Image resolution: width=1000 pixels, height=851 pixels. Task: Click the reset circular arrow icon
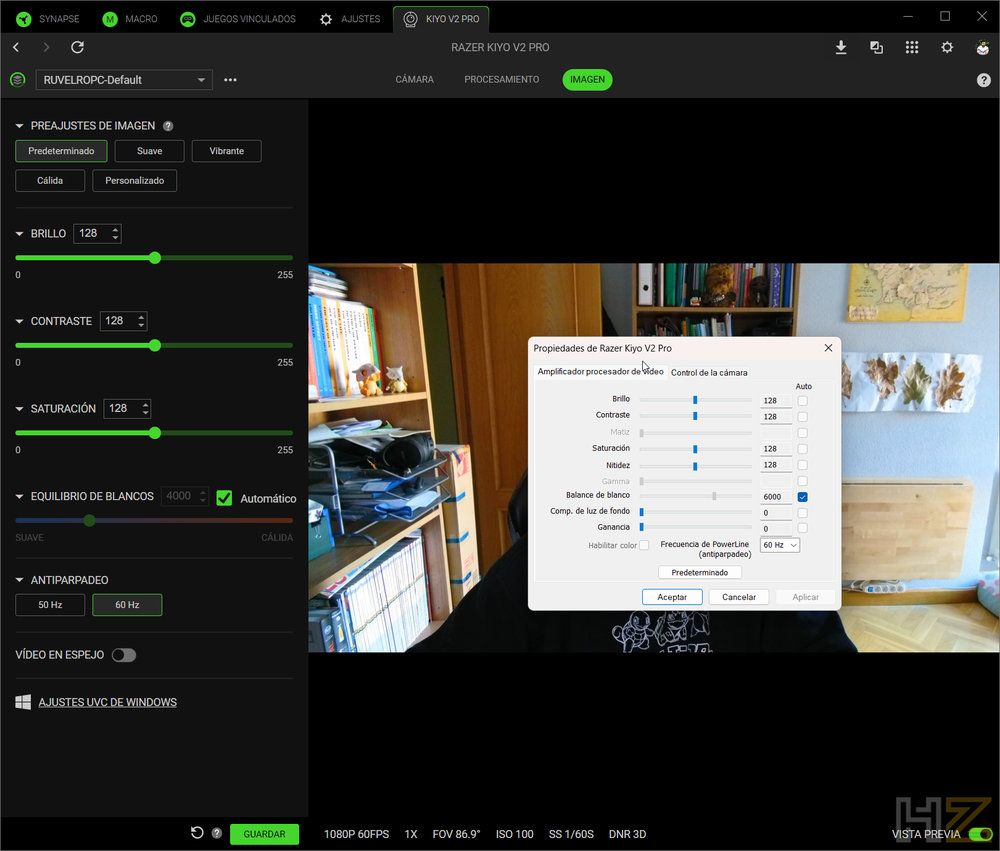tap(197, 832)
